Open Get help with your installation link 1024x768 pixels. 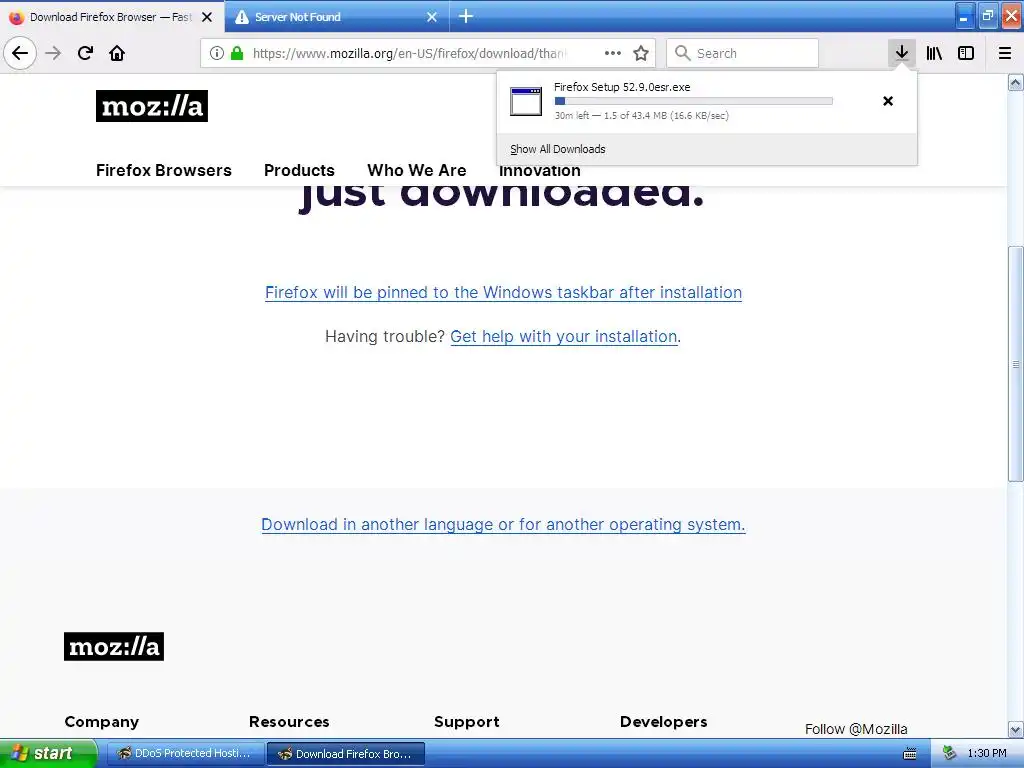pos(564,336)
